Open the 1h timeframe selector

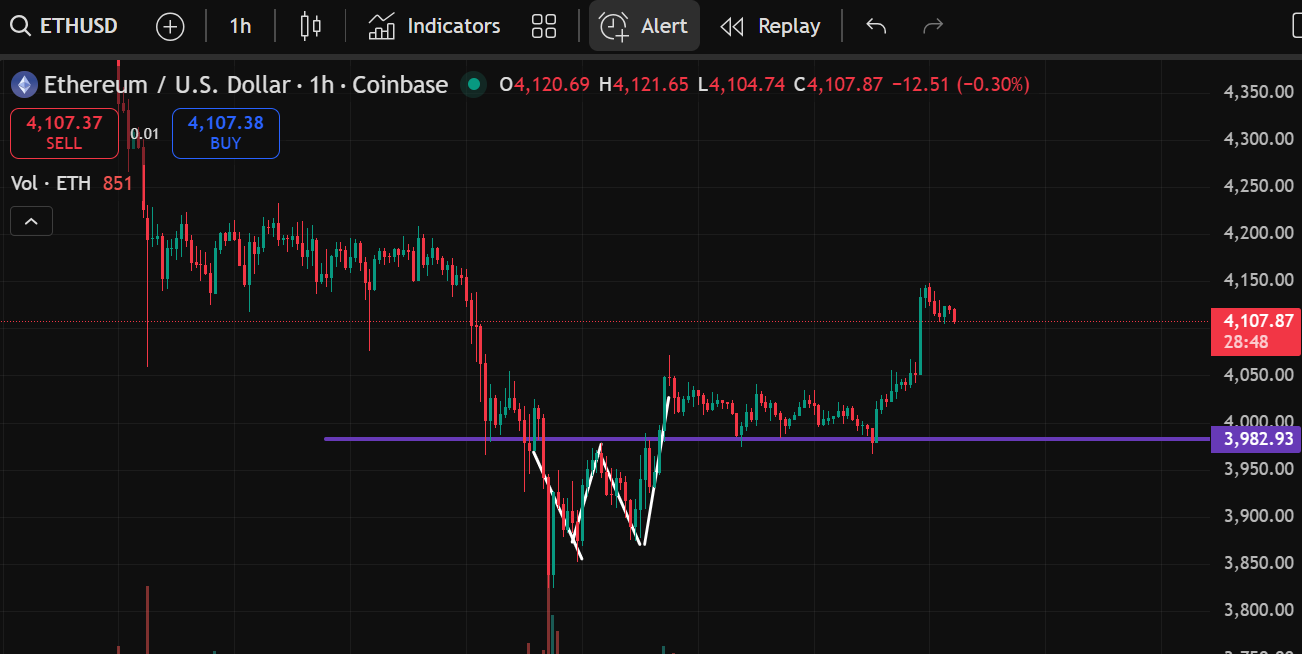(x=240, y=27)
